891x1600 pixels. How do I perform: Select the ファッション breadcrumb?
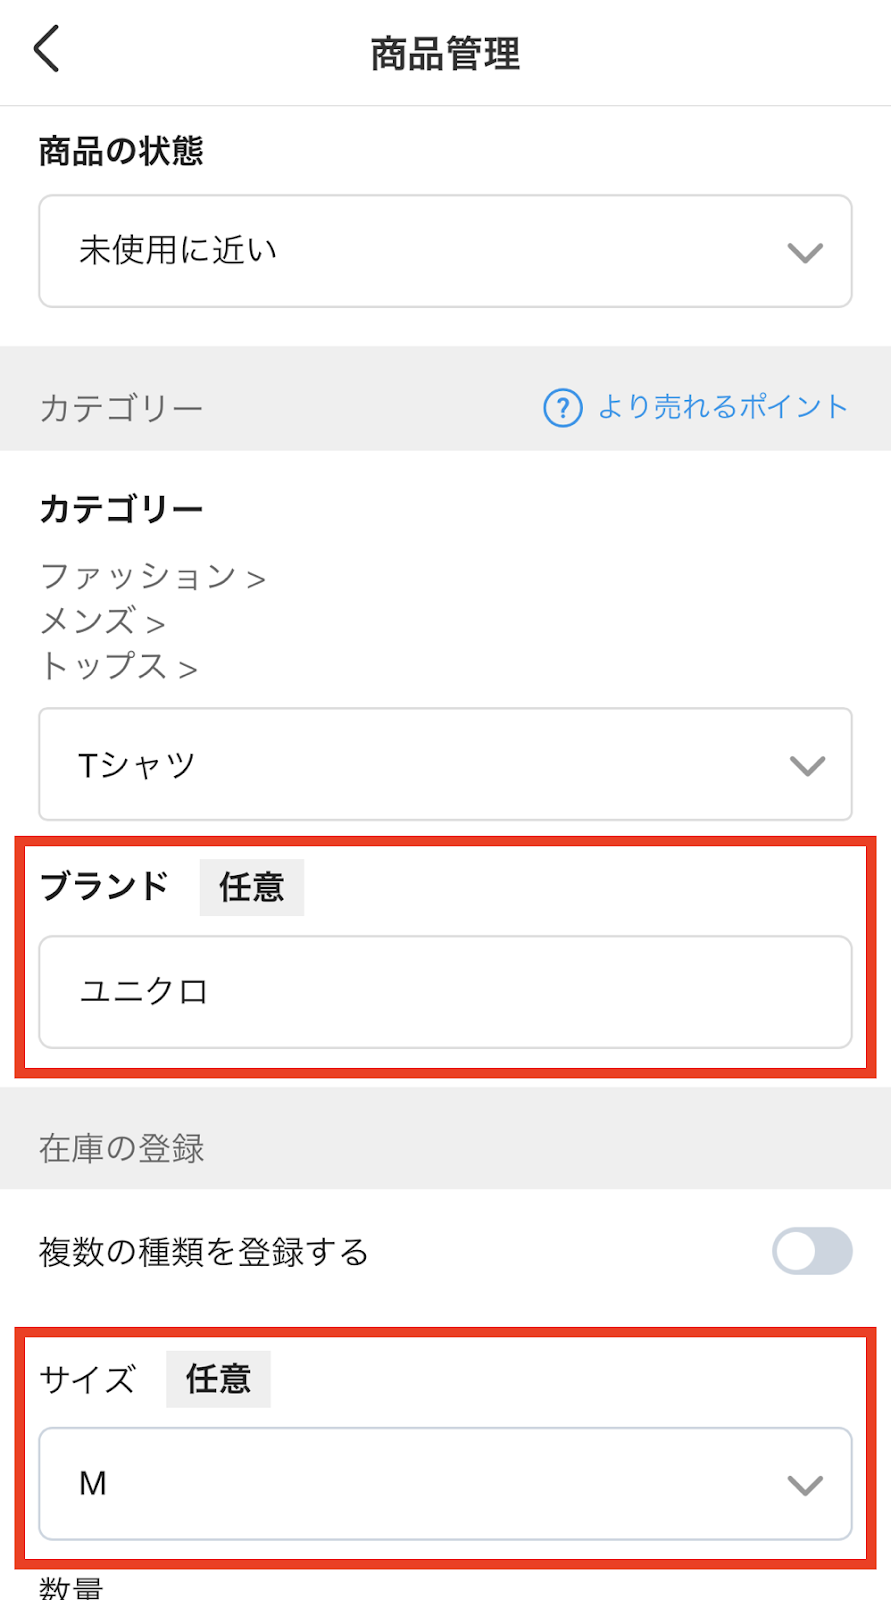pyautogui.click(x=138, y=577)
